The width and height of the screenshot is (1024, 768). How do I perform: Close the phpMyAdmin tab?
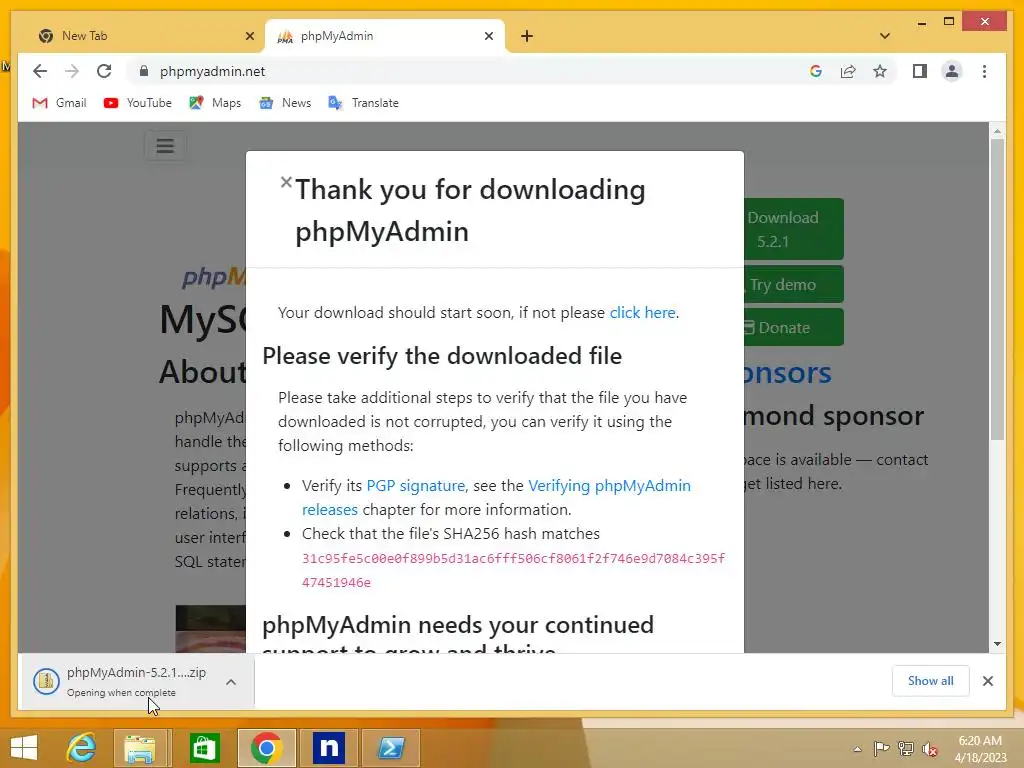pyautogui.click(x=488, y=36)
